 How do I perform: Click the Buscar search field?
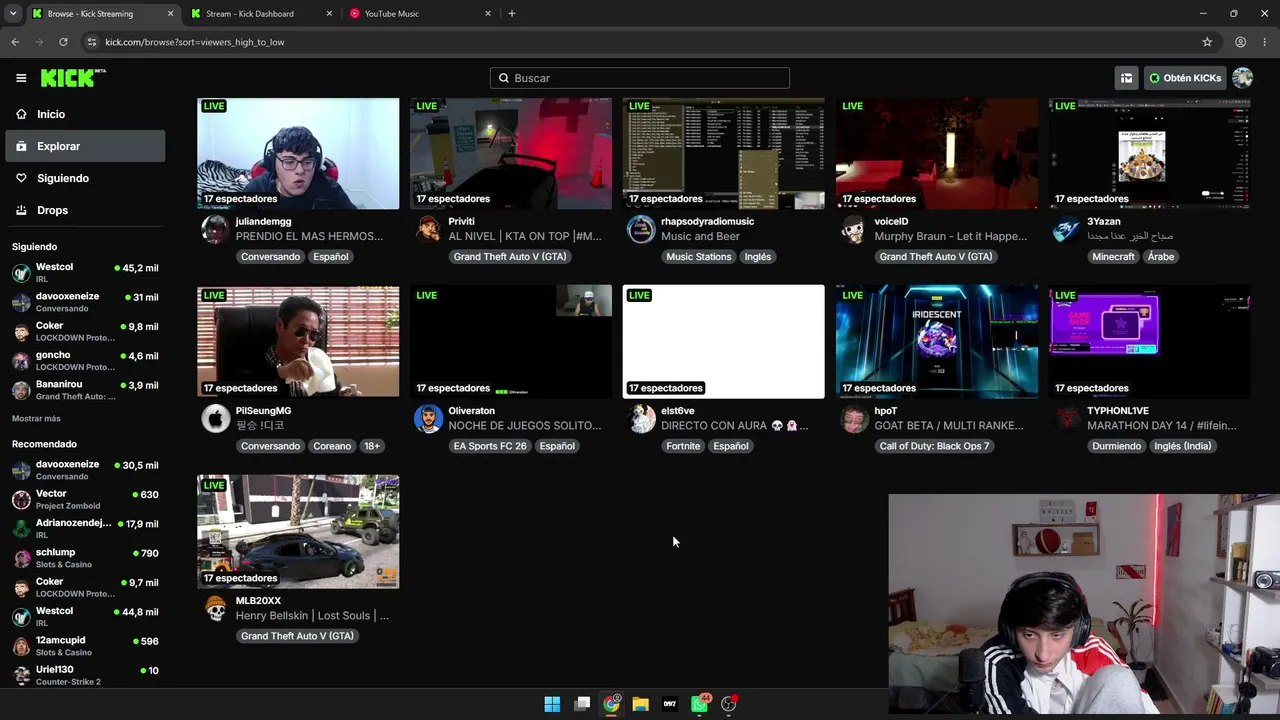pos(640,78)
